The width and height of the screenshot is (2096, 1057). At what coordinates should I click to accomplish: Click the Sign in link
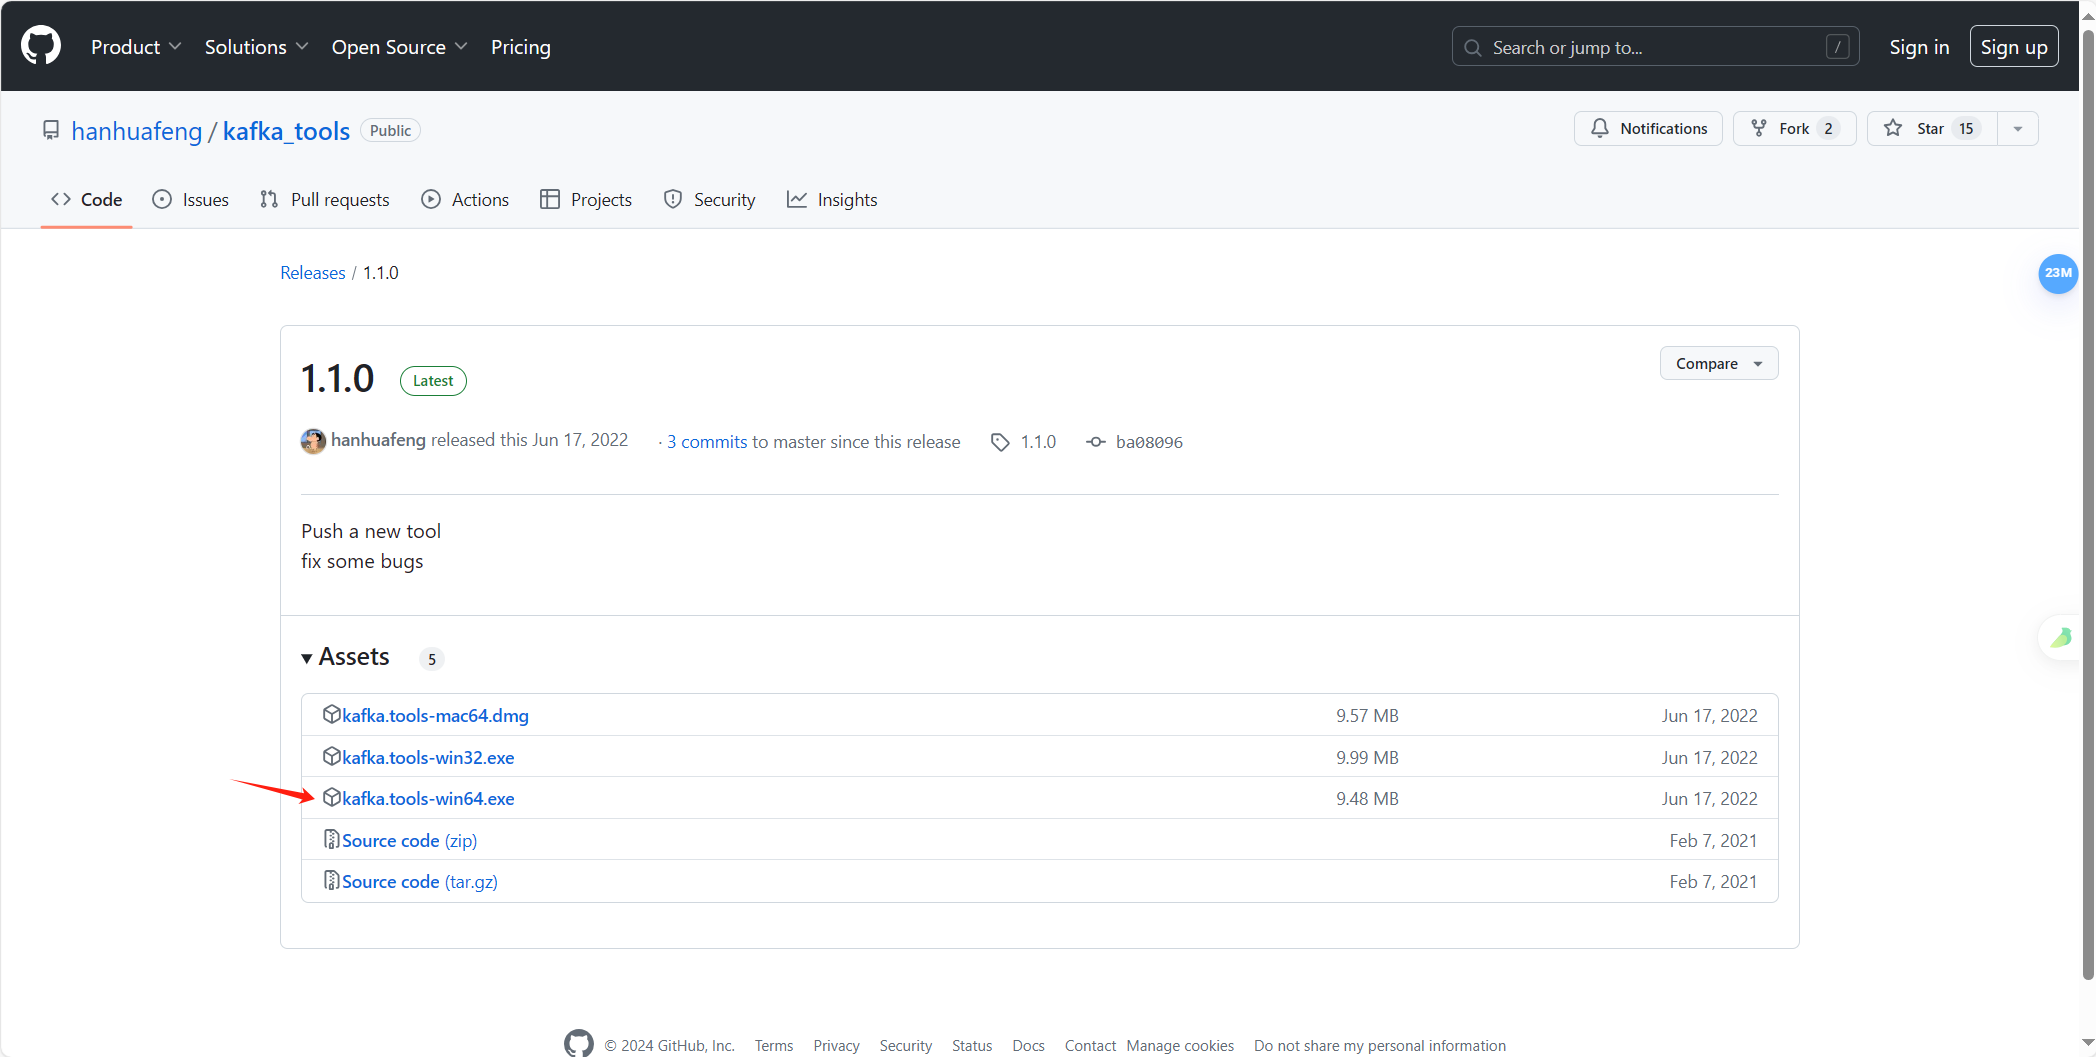click(x=1919, y=47)
